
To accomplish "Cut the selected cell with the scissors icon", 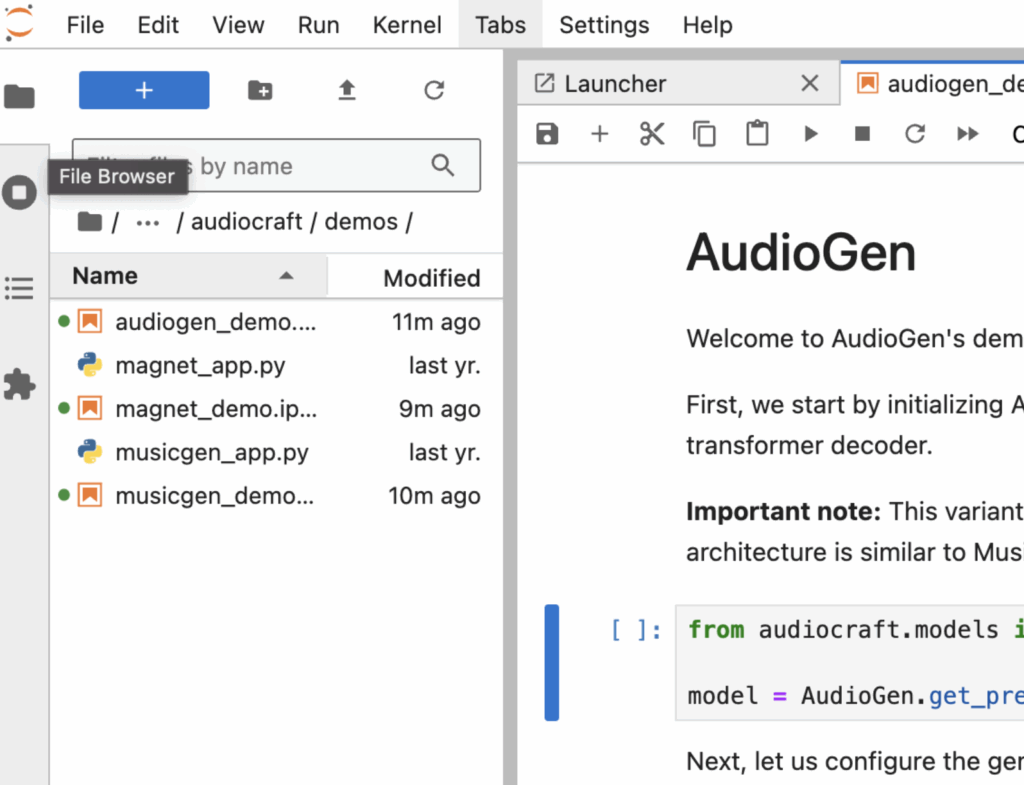I will click(x=652, y=133).
